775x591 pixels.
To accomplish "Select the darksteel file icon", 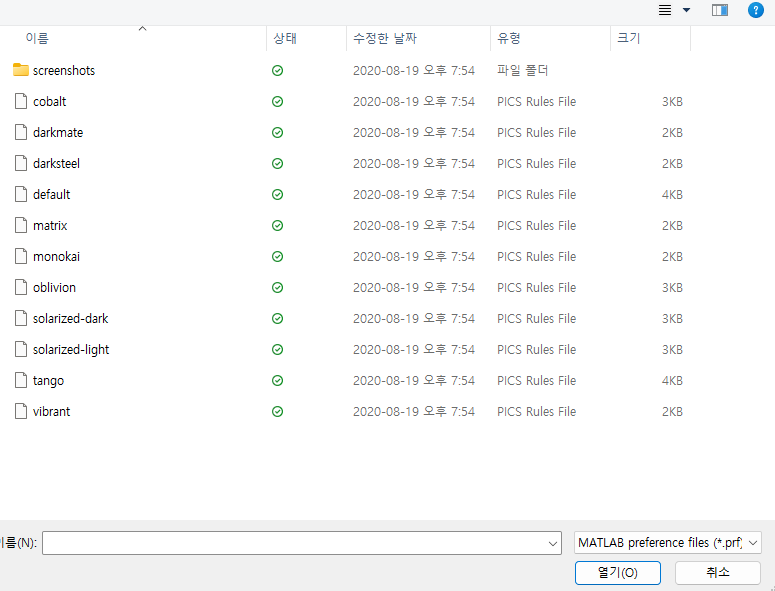I will coord(21,163).
